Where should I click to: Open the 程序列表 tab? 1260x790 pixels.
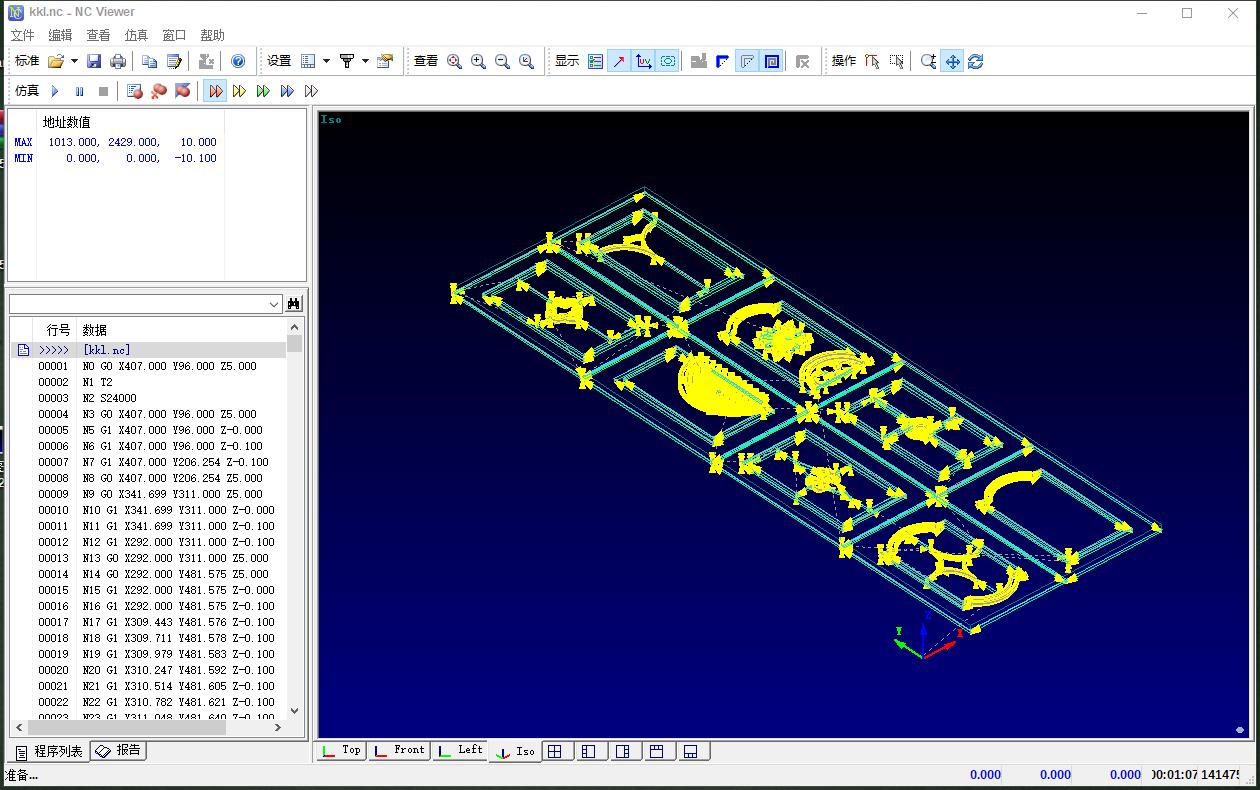coord(49,751)
